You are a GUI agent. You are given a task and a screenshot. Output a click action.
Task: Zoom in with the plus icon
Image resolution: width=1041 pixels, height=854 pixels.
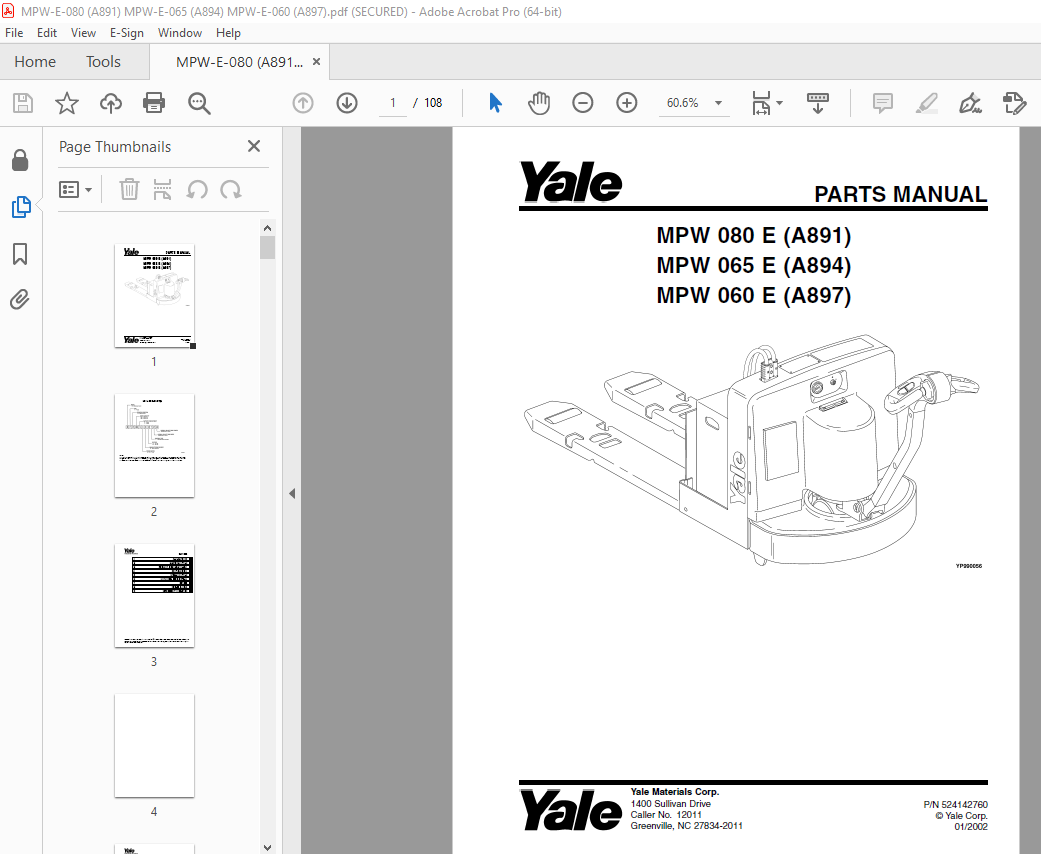point(626,103)
